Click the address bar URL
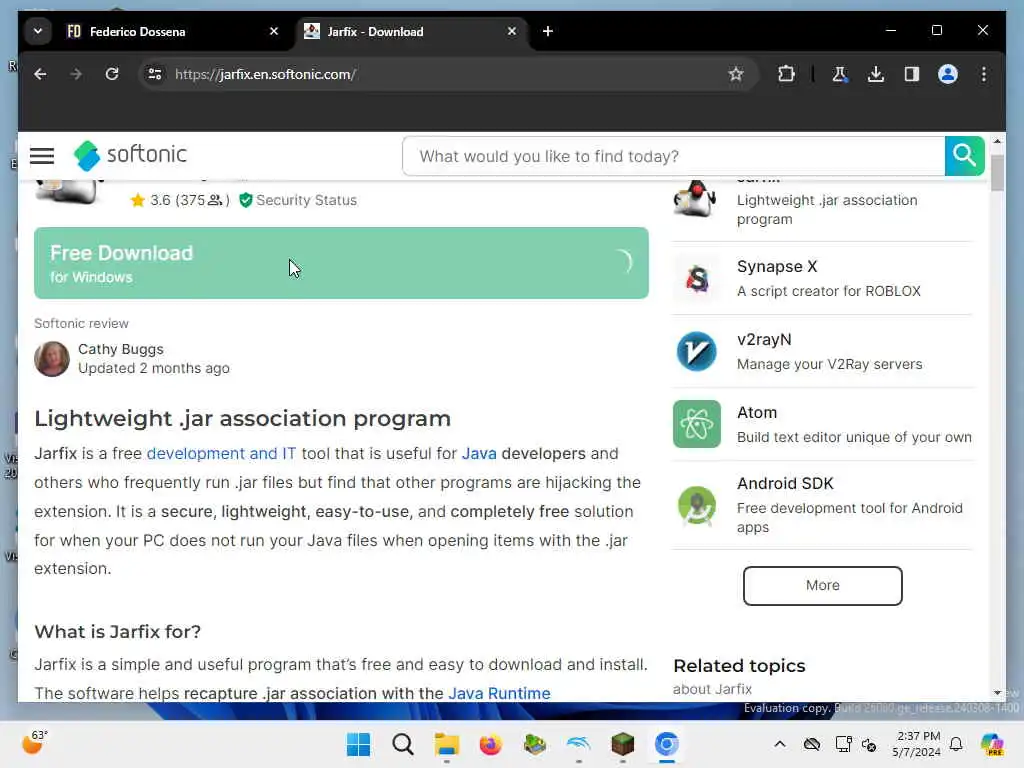 click(x=265, y=74)
